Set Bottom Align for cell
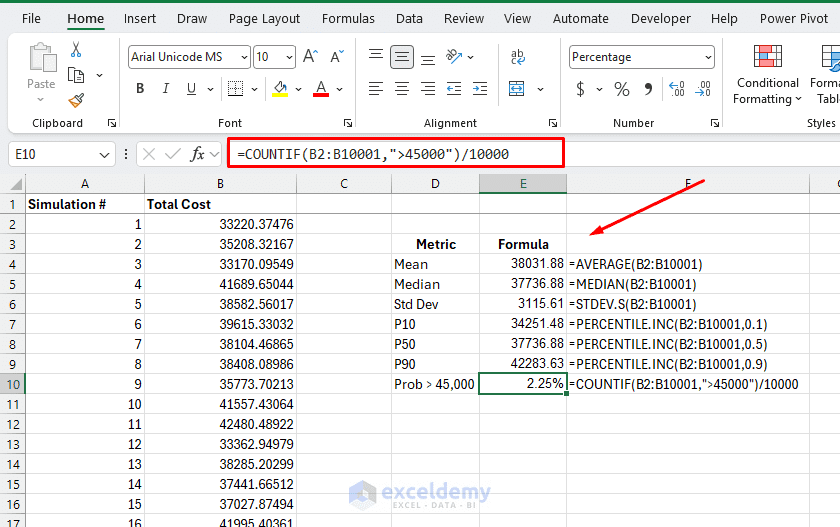Image resolution: width=840 pixels, height=527 pixels. click(x=428, y=59)
